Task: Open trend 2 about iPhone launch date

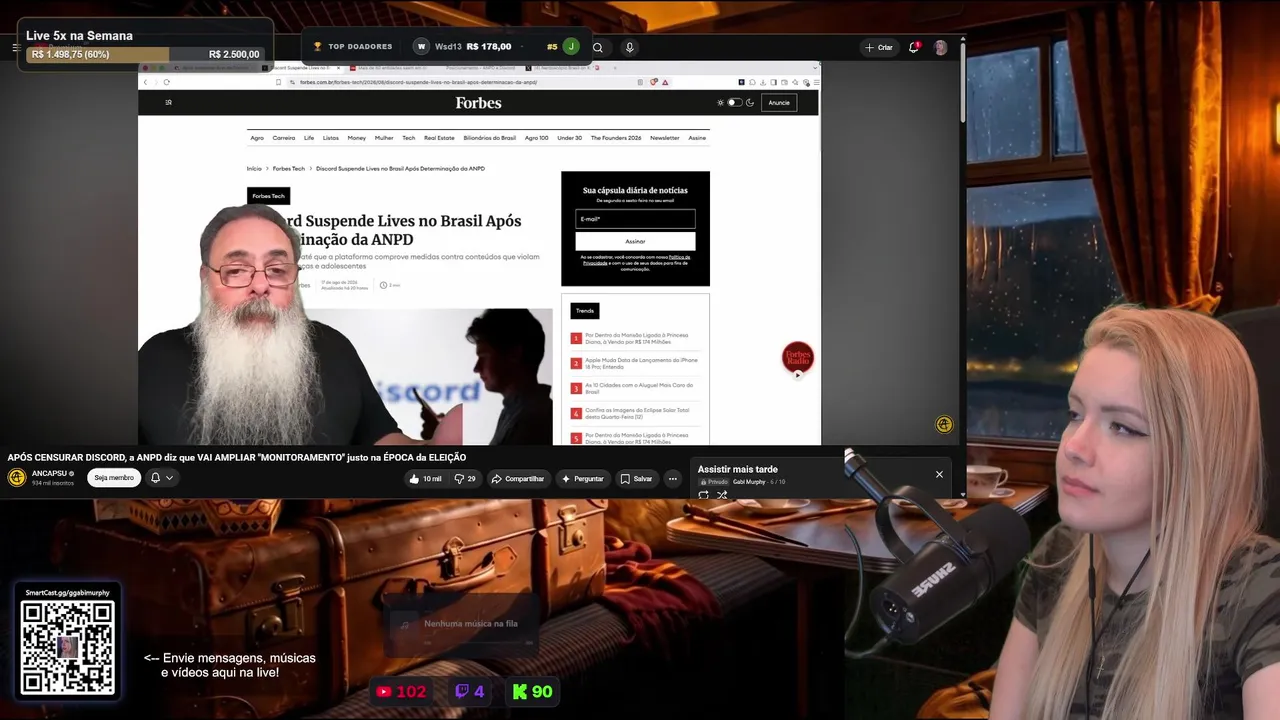Action: [641, 363]
